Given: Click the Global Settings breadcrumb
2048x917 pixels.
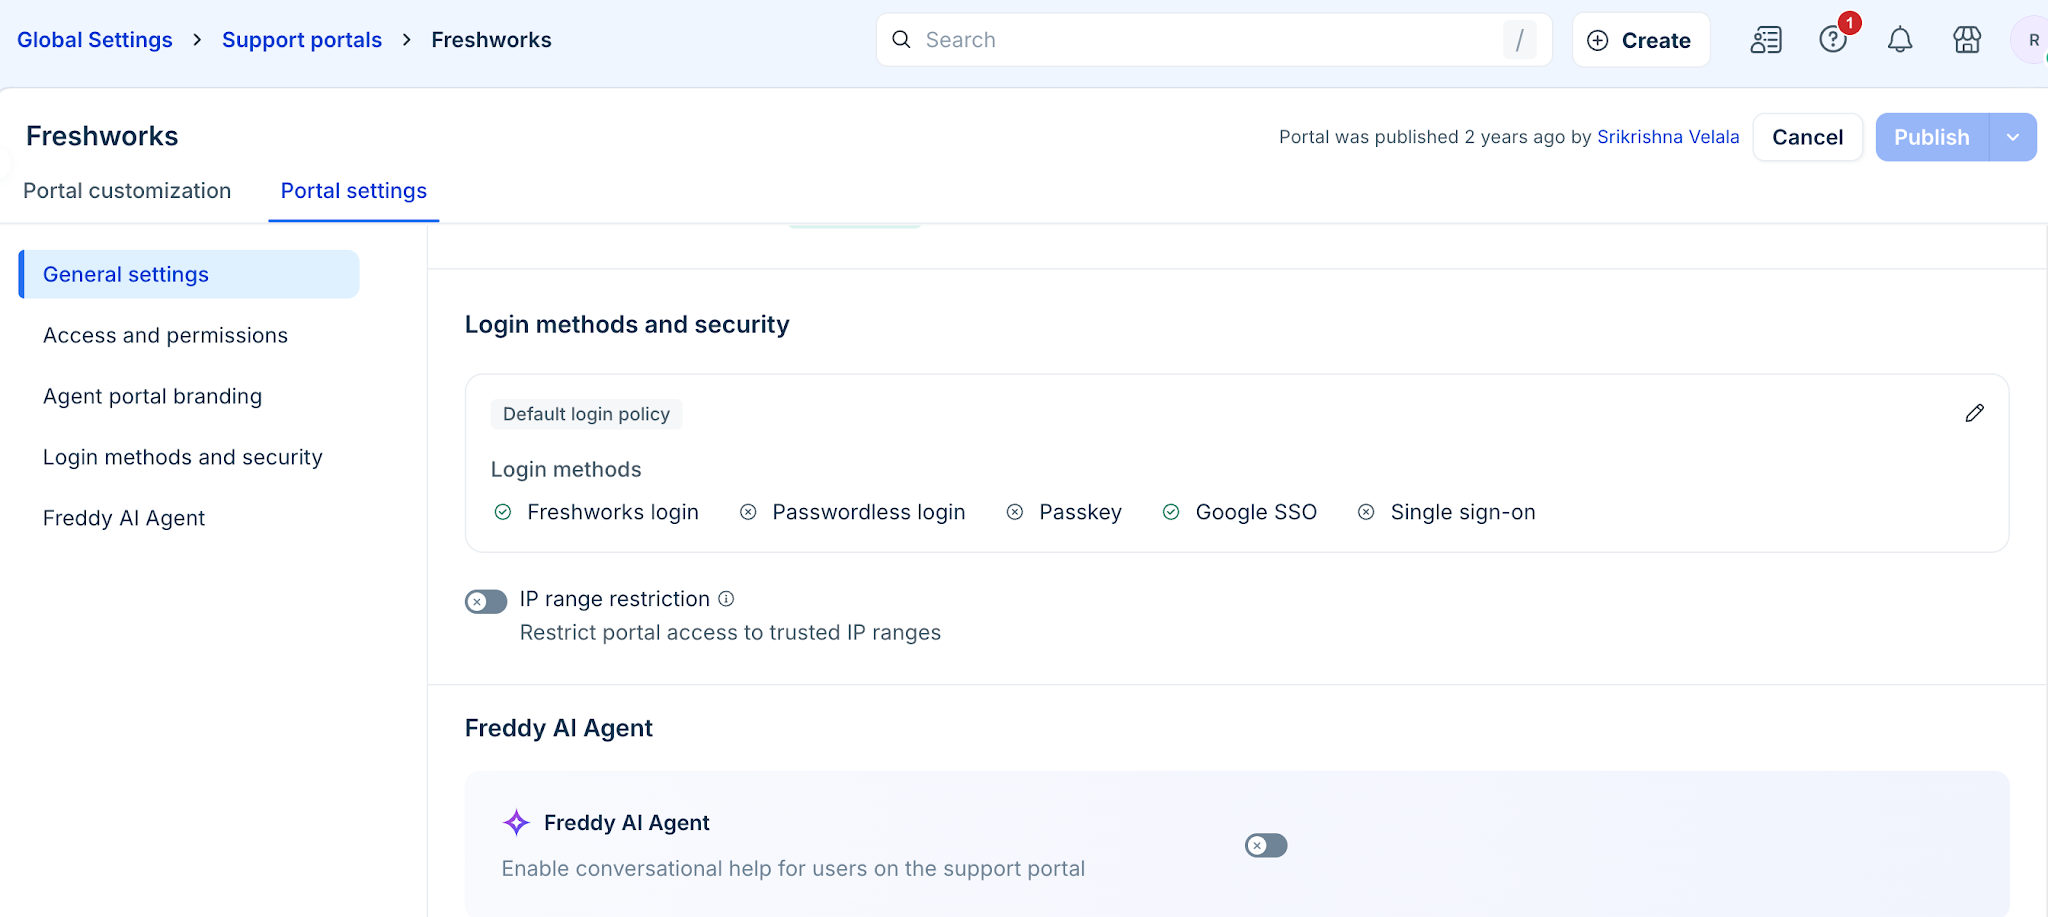Looking at the screenshot, I should tap(95, 40).
